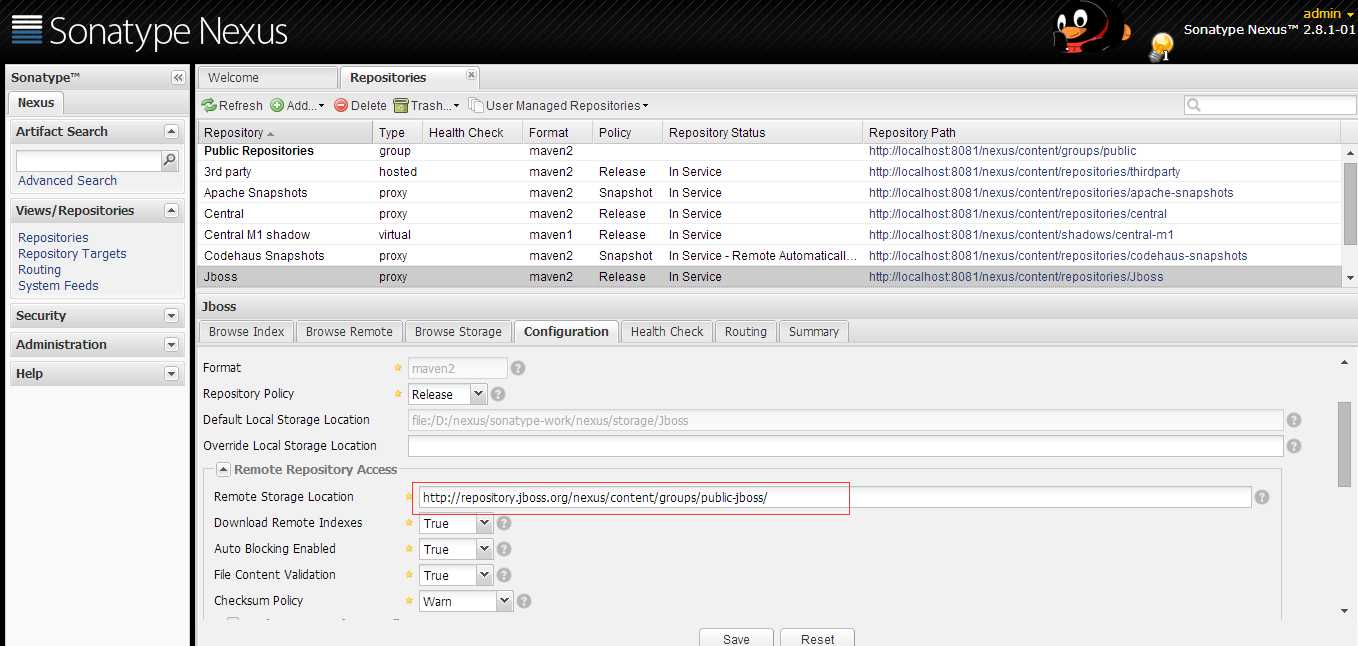Click the Remote Storage Location field

coord(834,497)
